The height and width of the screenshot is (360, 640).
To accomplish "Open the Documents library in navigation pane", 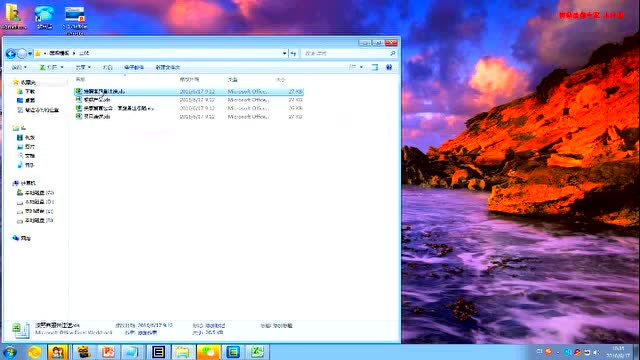I will point(26,156).
